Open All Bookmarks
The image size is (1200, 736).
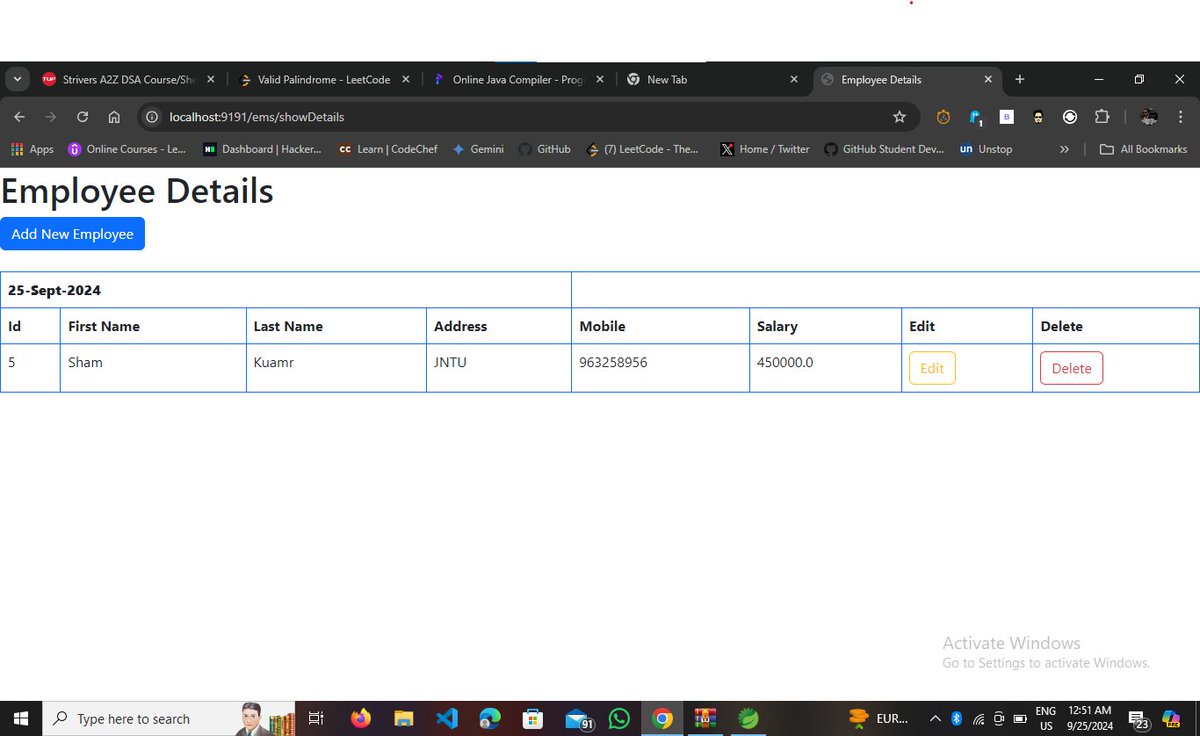1143,149
